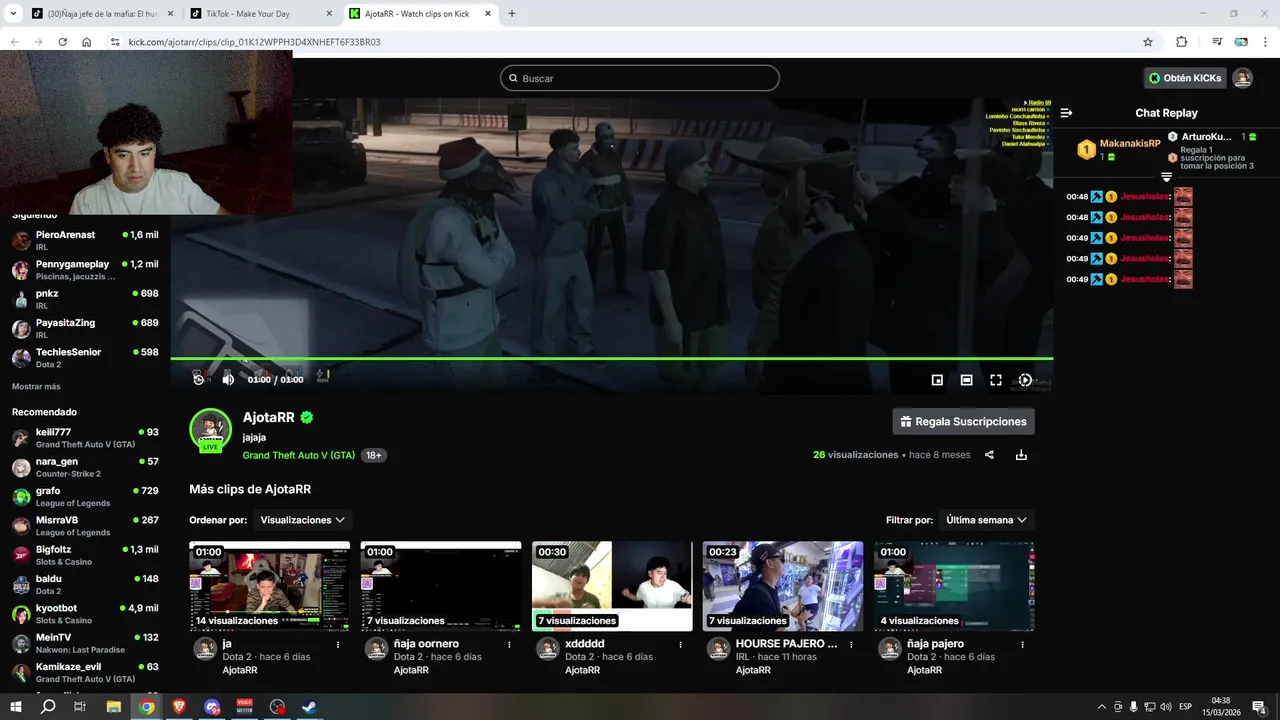Toggle mini player mode
This screenshot has height=720, width=1280.
(937, 380)
